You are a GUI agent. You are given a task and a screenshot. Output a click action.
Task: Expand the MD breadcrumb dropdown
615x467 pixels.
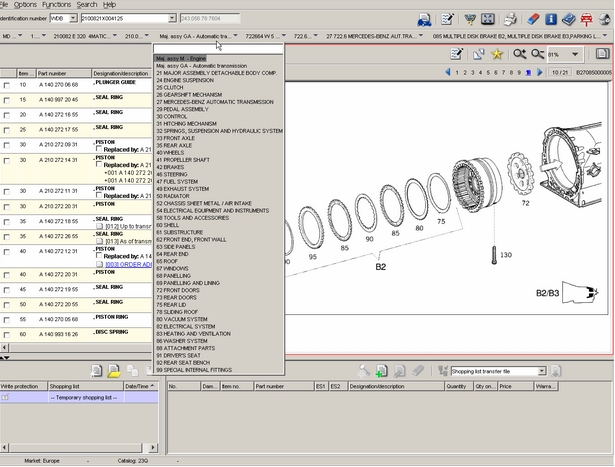click(x=20, y=36)
